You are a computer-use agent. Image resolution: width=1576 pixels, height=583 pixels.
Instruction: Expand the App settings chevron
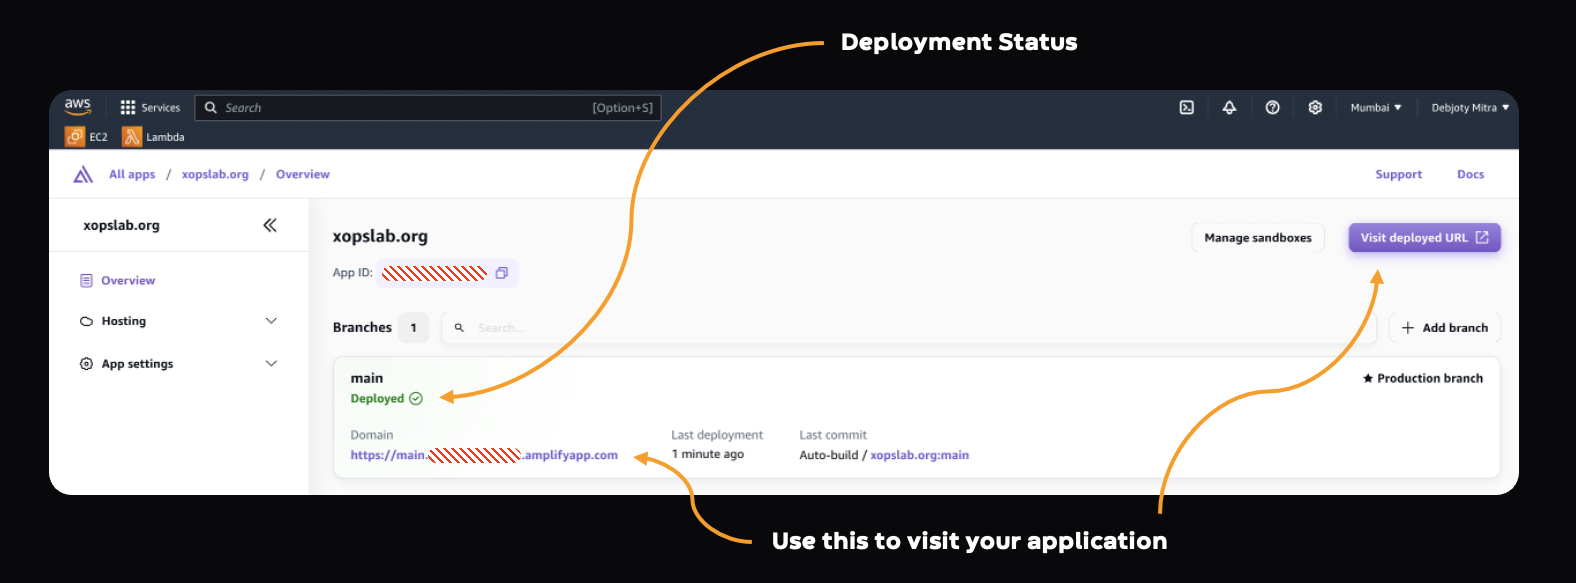[x=271, y=364]
